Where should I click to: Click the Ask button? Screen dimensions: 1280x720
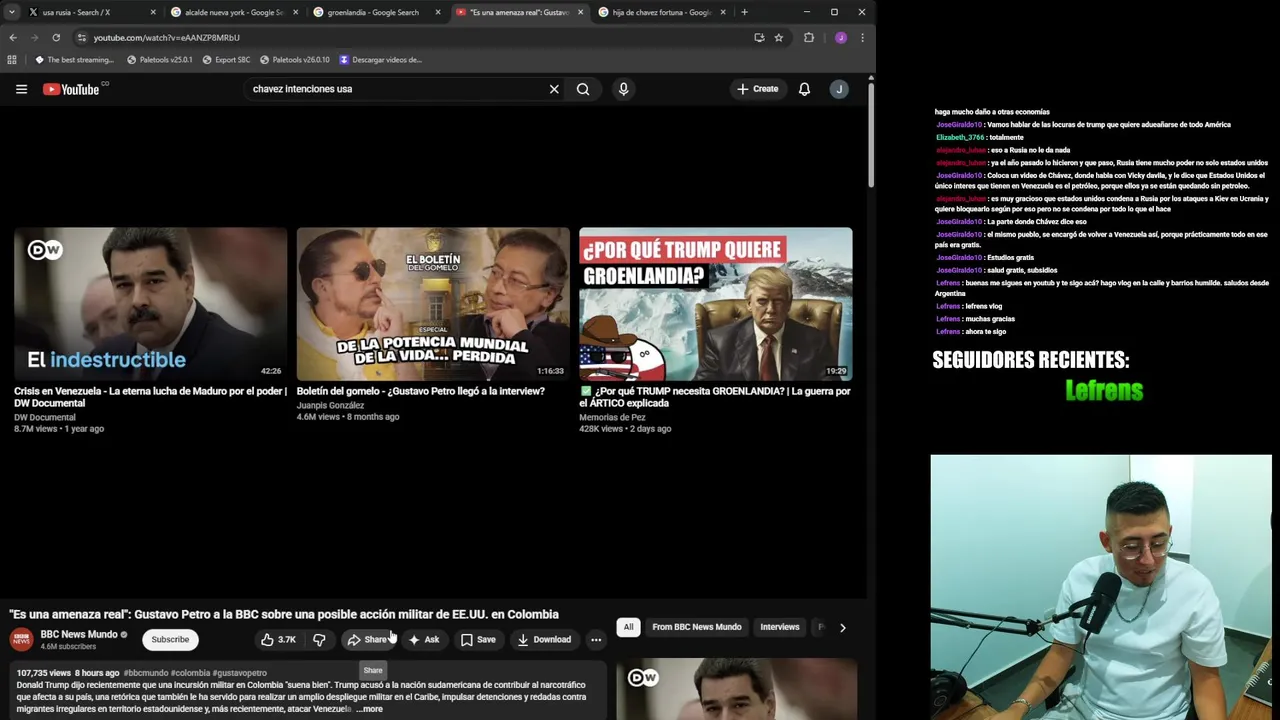tap(424, 640)
